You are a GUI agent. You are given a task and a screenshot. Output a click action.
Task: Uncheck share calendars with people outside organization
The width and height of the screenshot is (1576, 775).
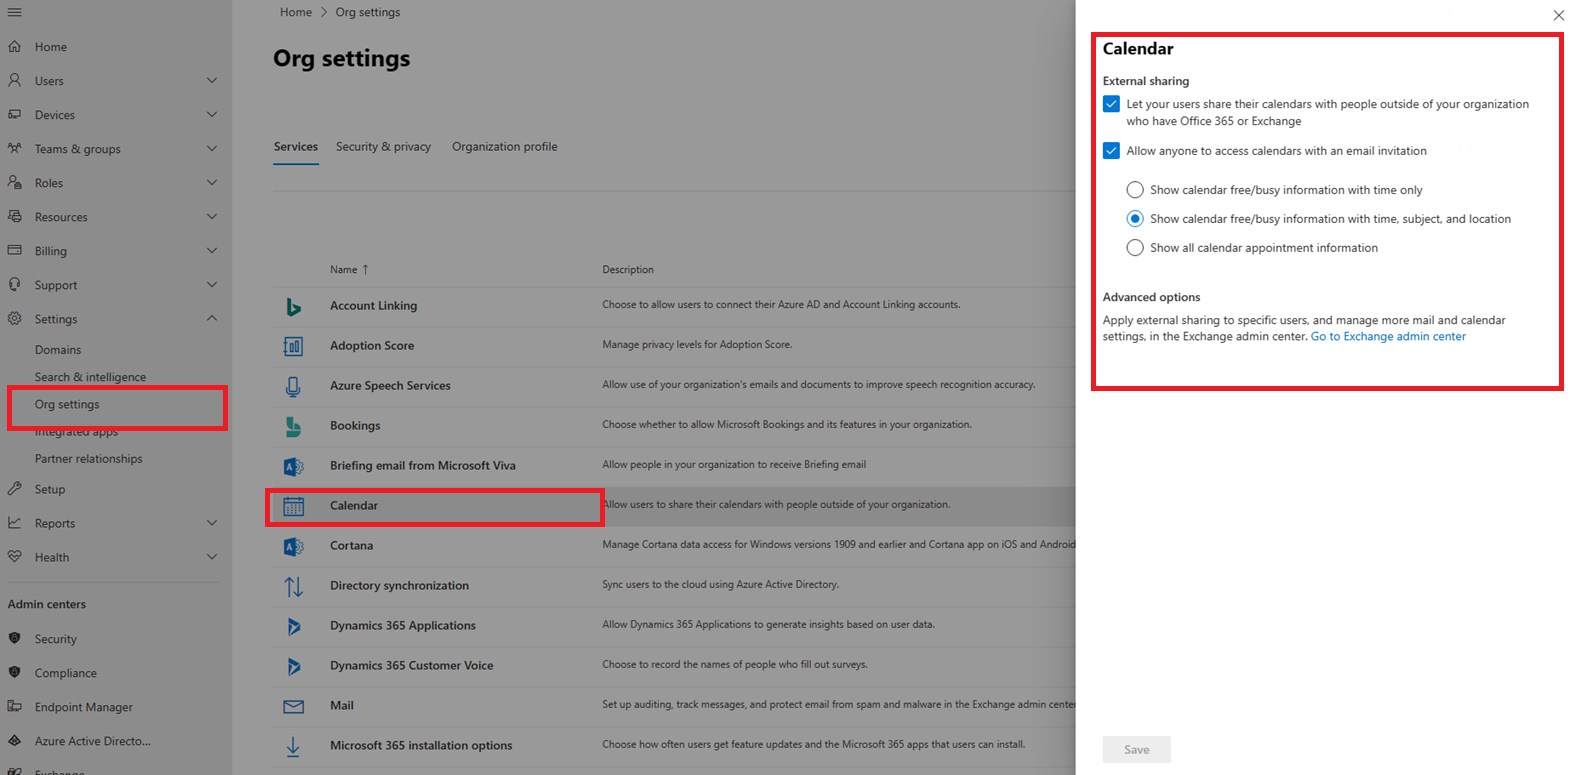pyautogui.click(x=1111, y=104)
